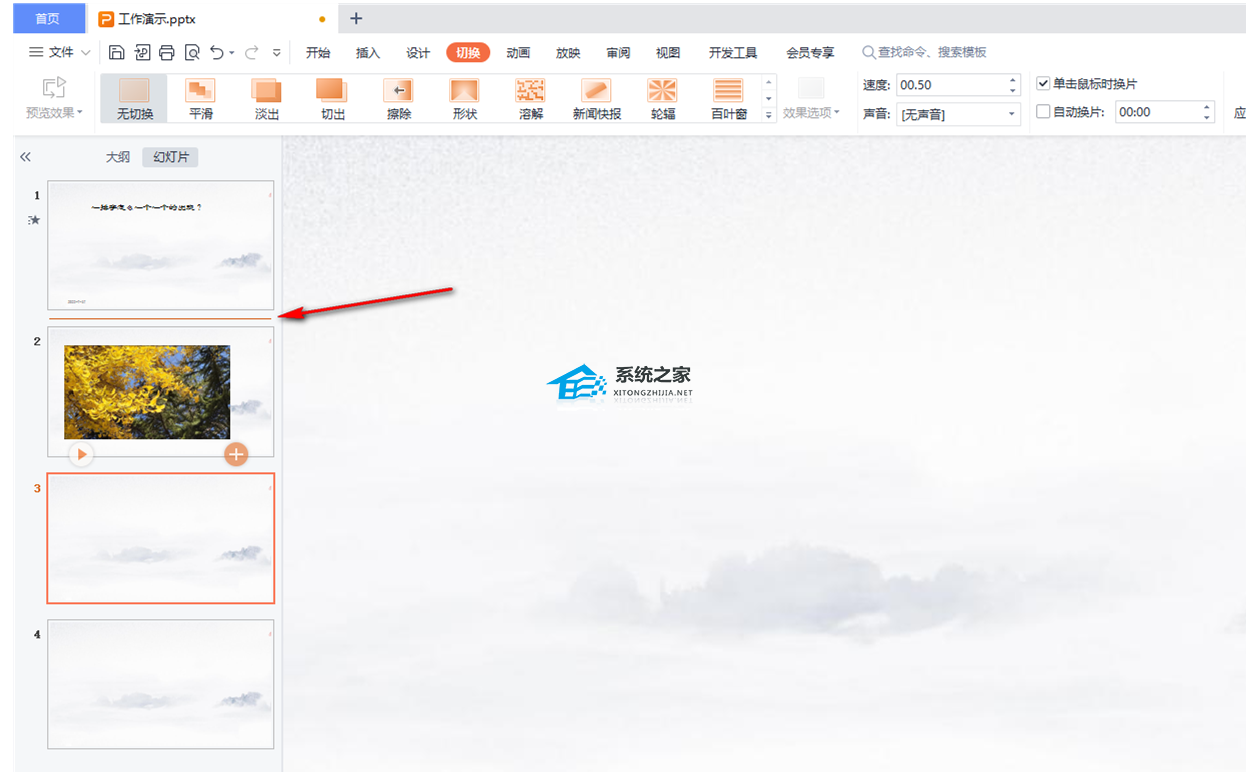The width and height of the screenshot is (1246, 772).
Task: Open the undo history dropdown arrow
Action: pos(232,53)
